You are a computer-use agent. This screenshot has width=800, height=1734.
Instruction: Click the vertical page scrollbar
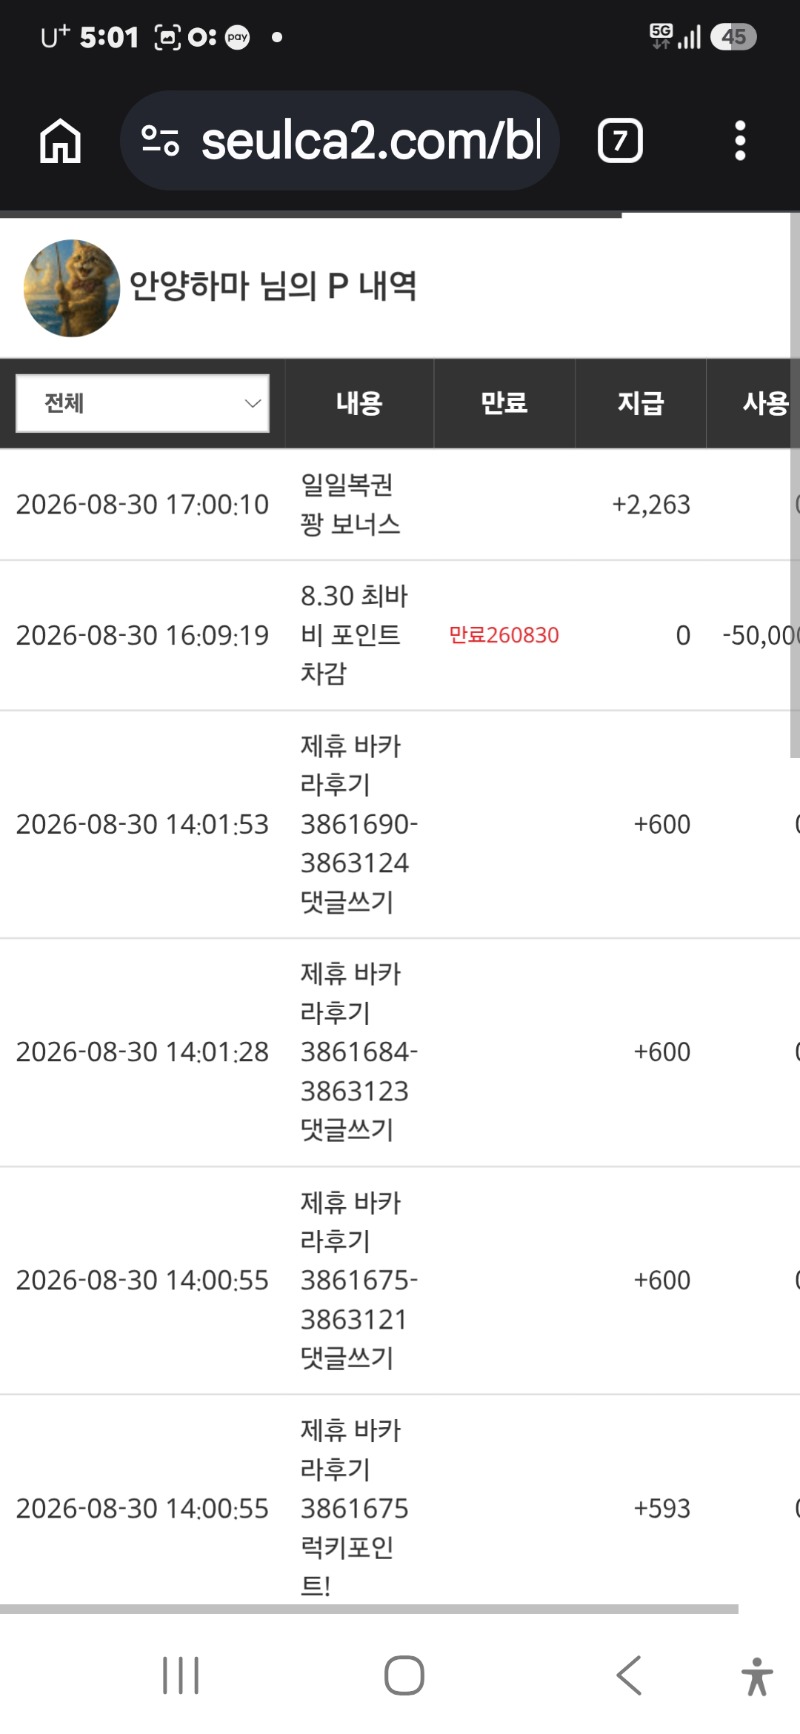pyautogui.click(x=795, y=485)
